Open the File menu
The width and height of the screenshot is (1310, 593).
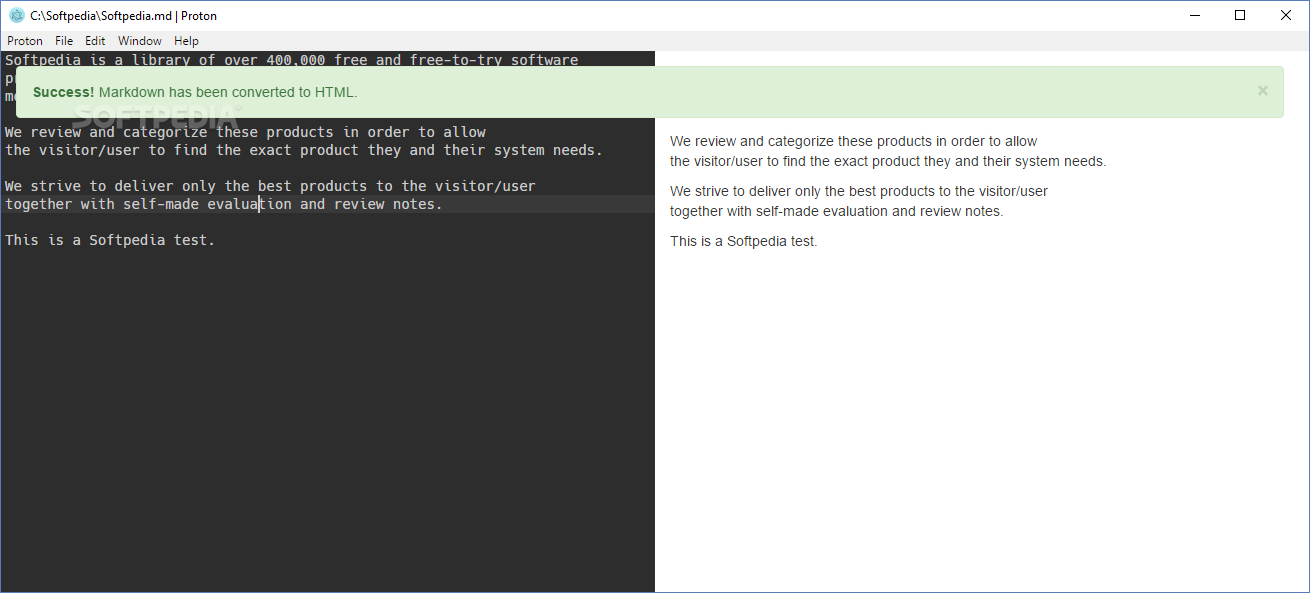[x=64, y=41]
